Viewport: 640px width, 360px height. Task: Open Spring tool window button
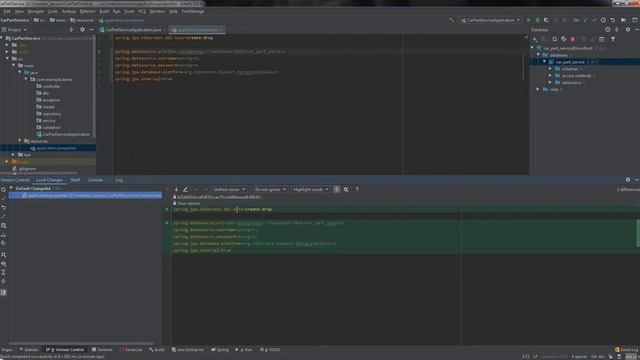[220, 350]
